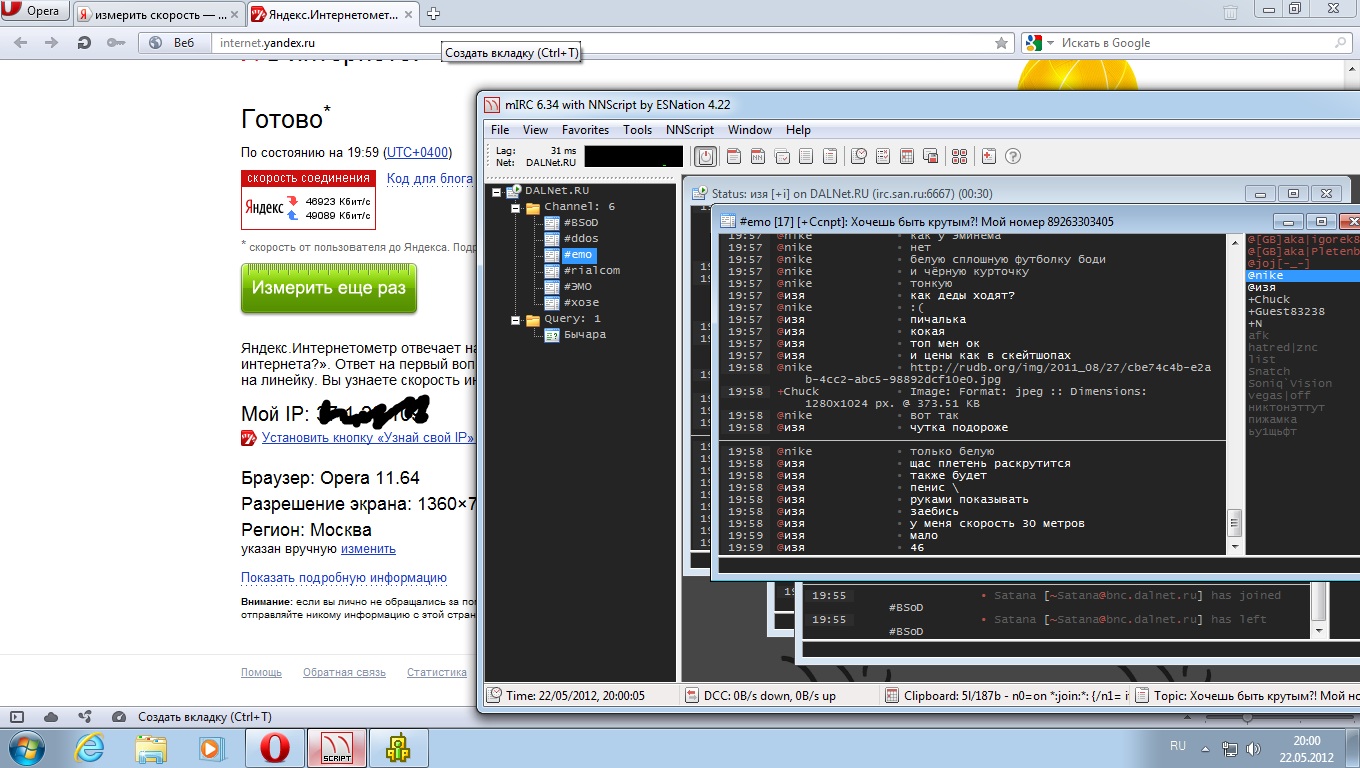
Task: Click the Opera reload page icon
Action: 84,43
